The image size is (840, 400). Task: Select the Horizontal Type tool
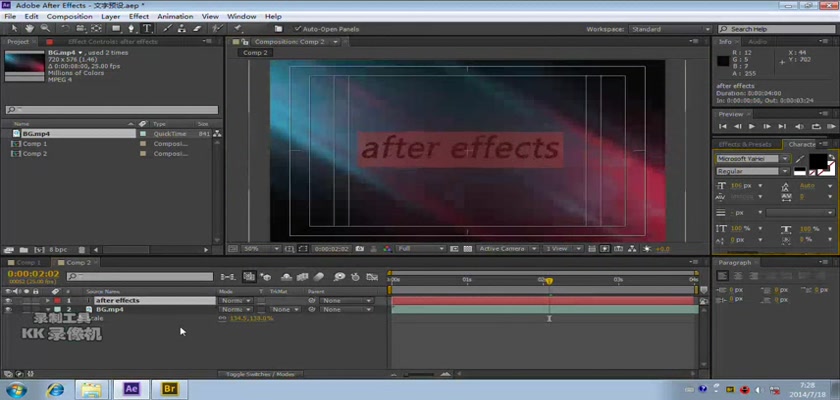click(147, 28)
